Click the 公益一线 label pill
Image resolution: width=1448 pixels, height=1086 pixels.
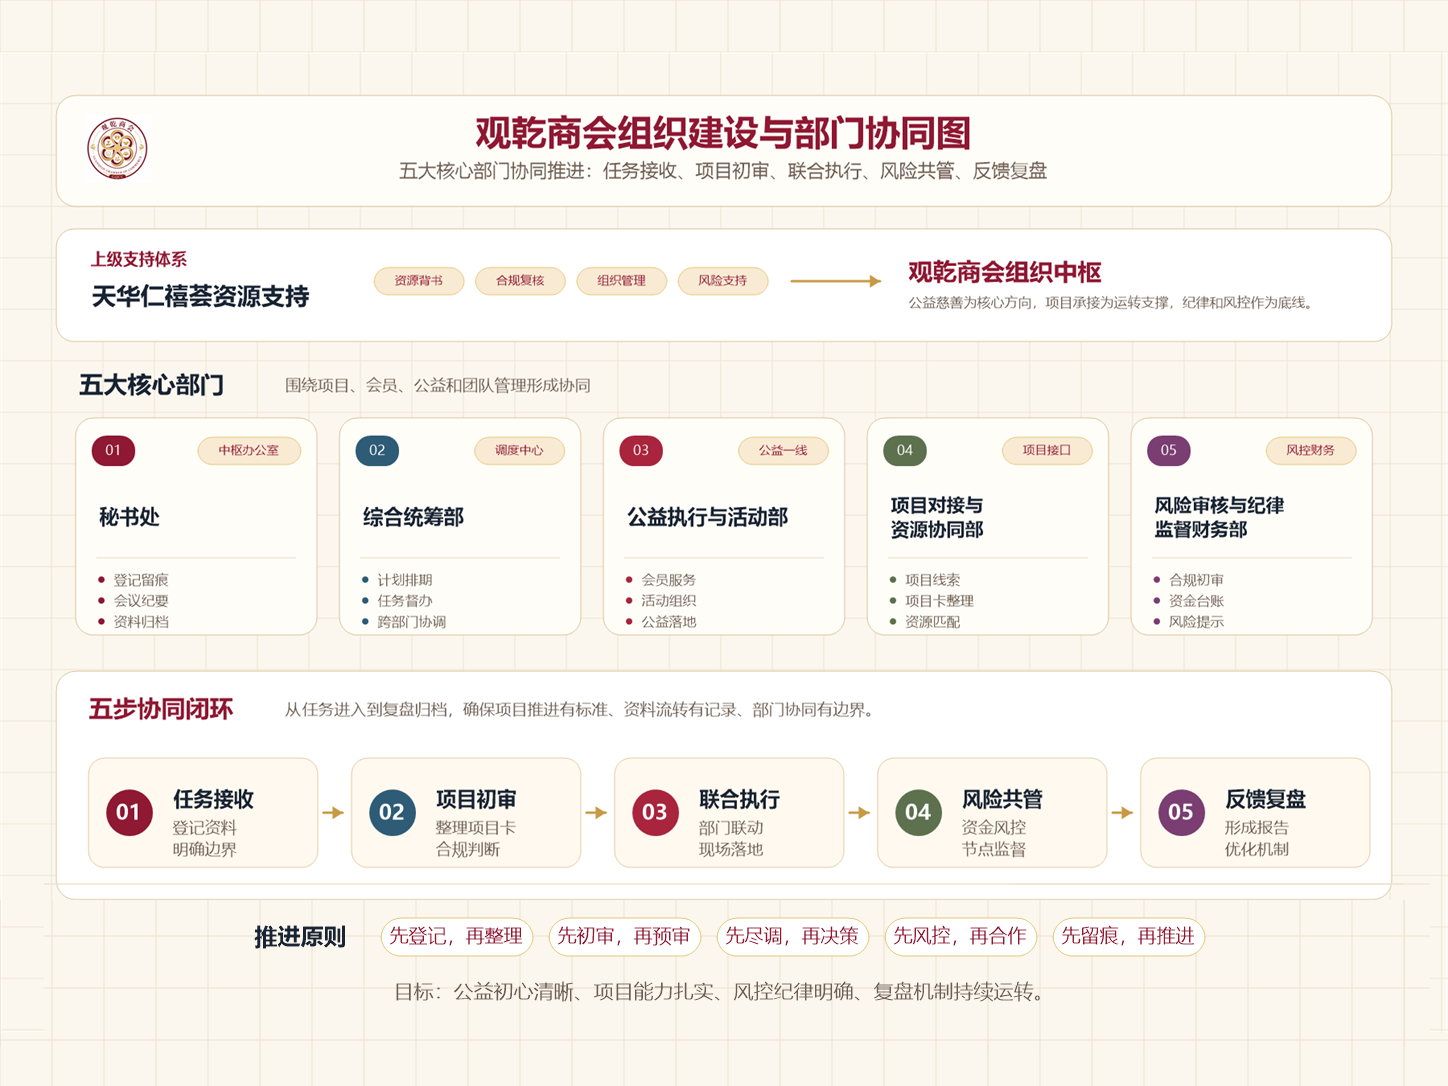[783, 450]
